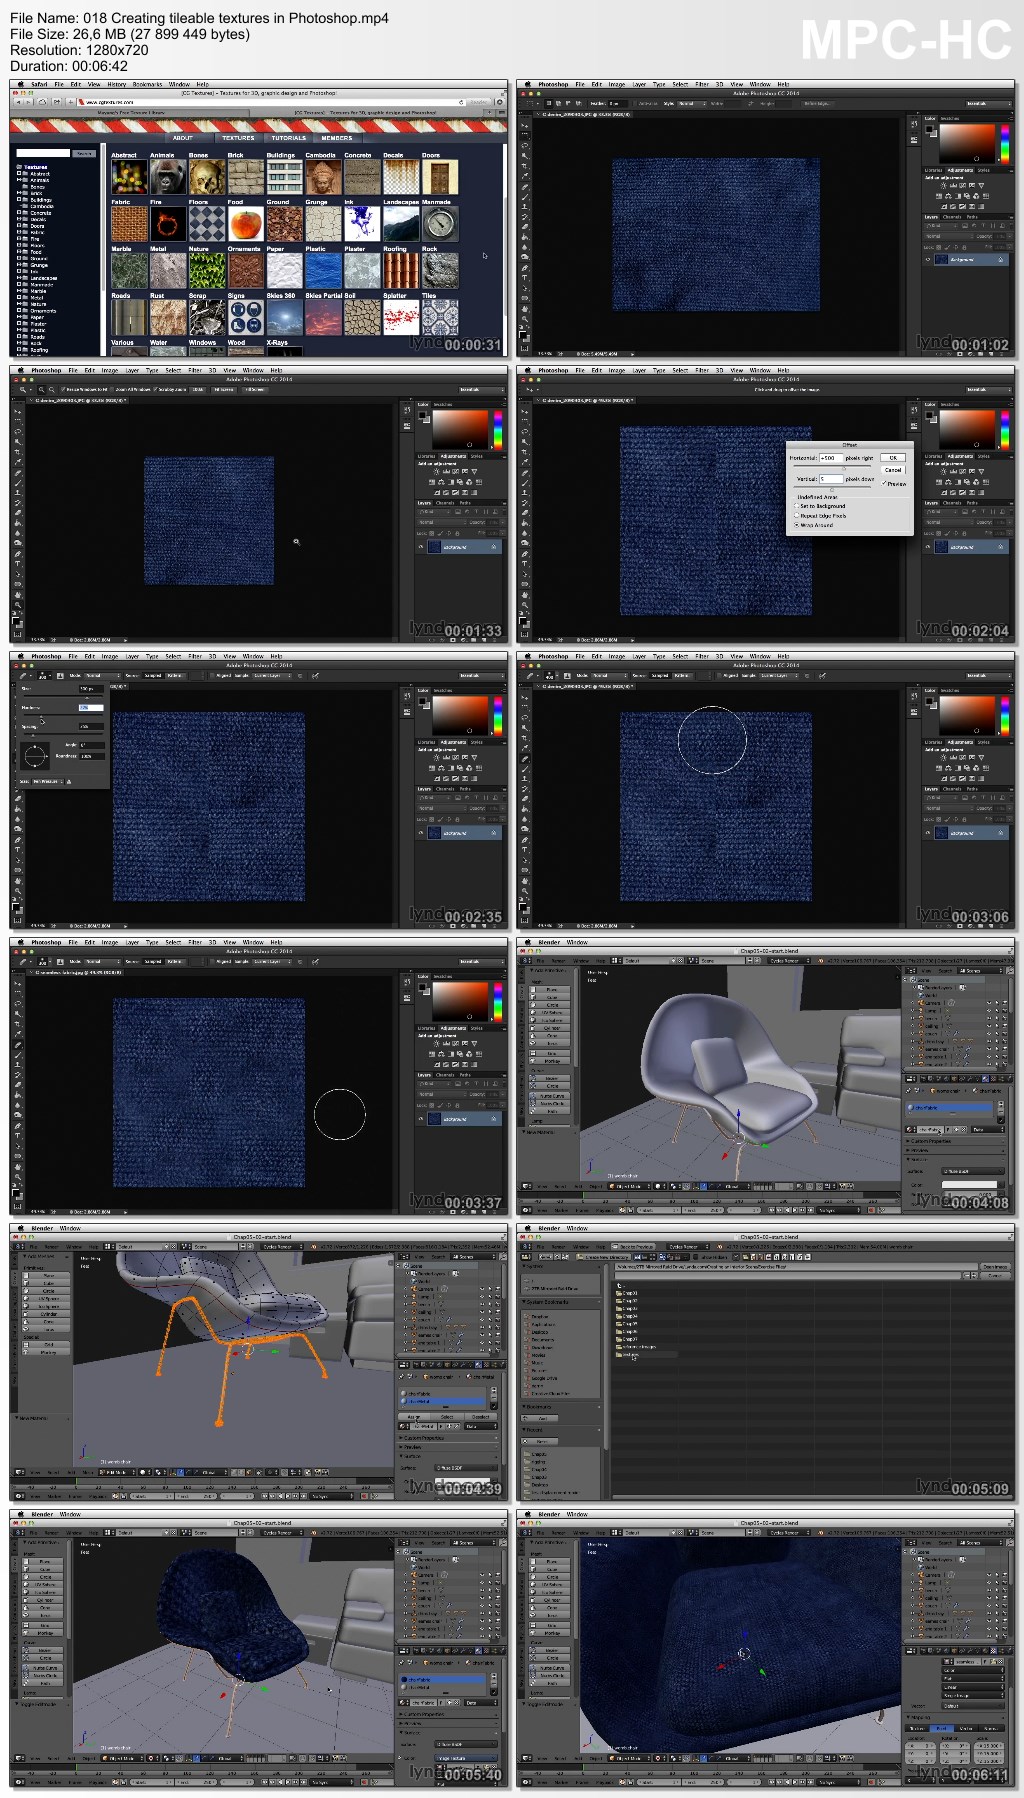Image resolution: width=1024 pixels, height=1798 pixels.
Task: Click TUTORIALS nav tab in 00:00:31 website
Action: pyautogui.click(x=289, y=138)
